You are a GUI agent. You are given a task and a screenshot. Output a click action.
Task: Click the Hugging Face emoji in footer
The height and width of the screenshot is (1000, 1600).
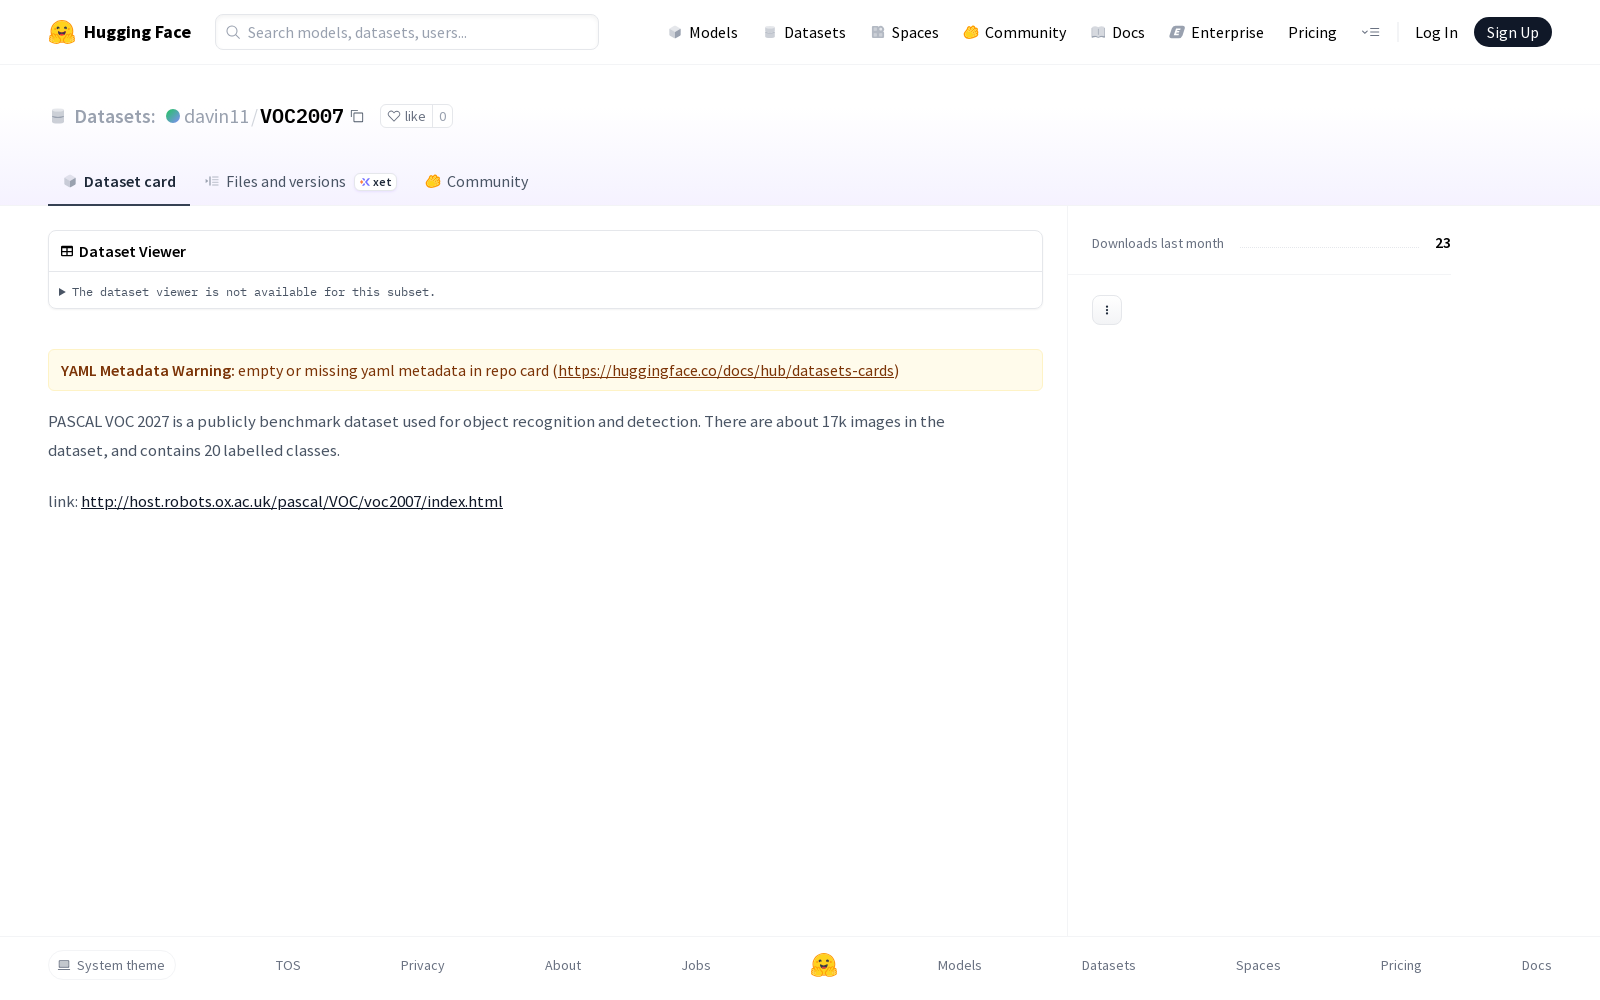pyautogui.click(x=824, y=965)
